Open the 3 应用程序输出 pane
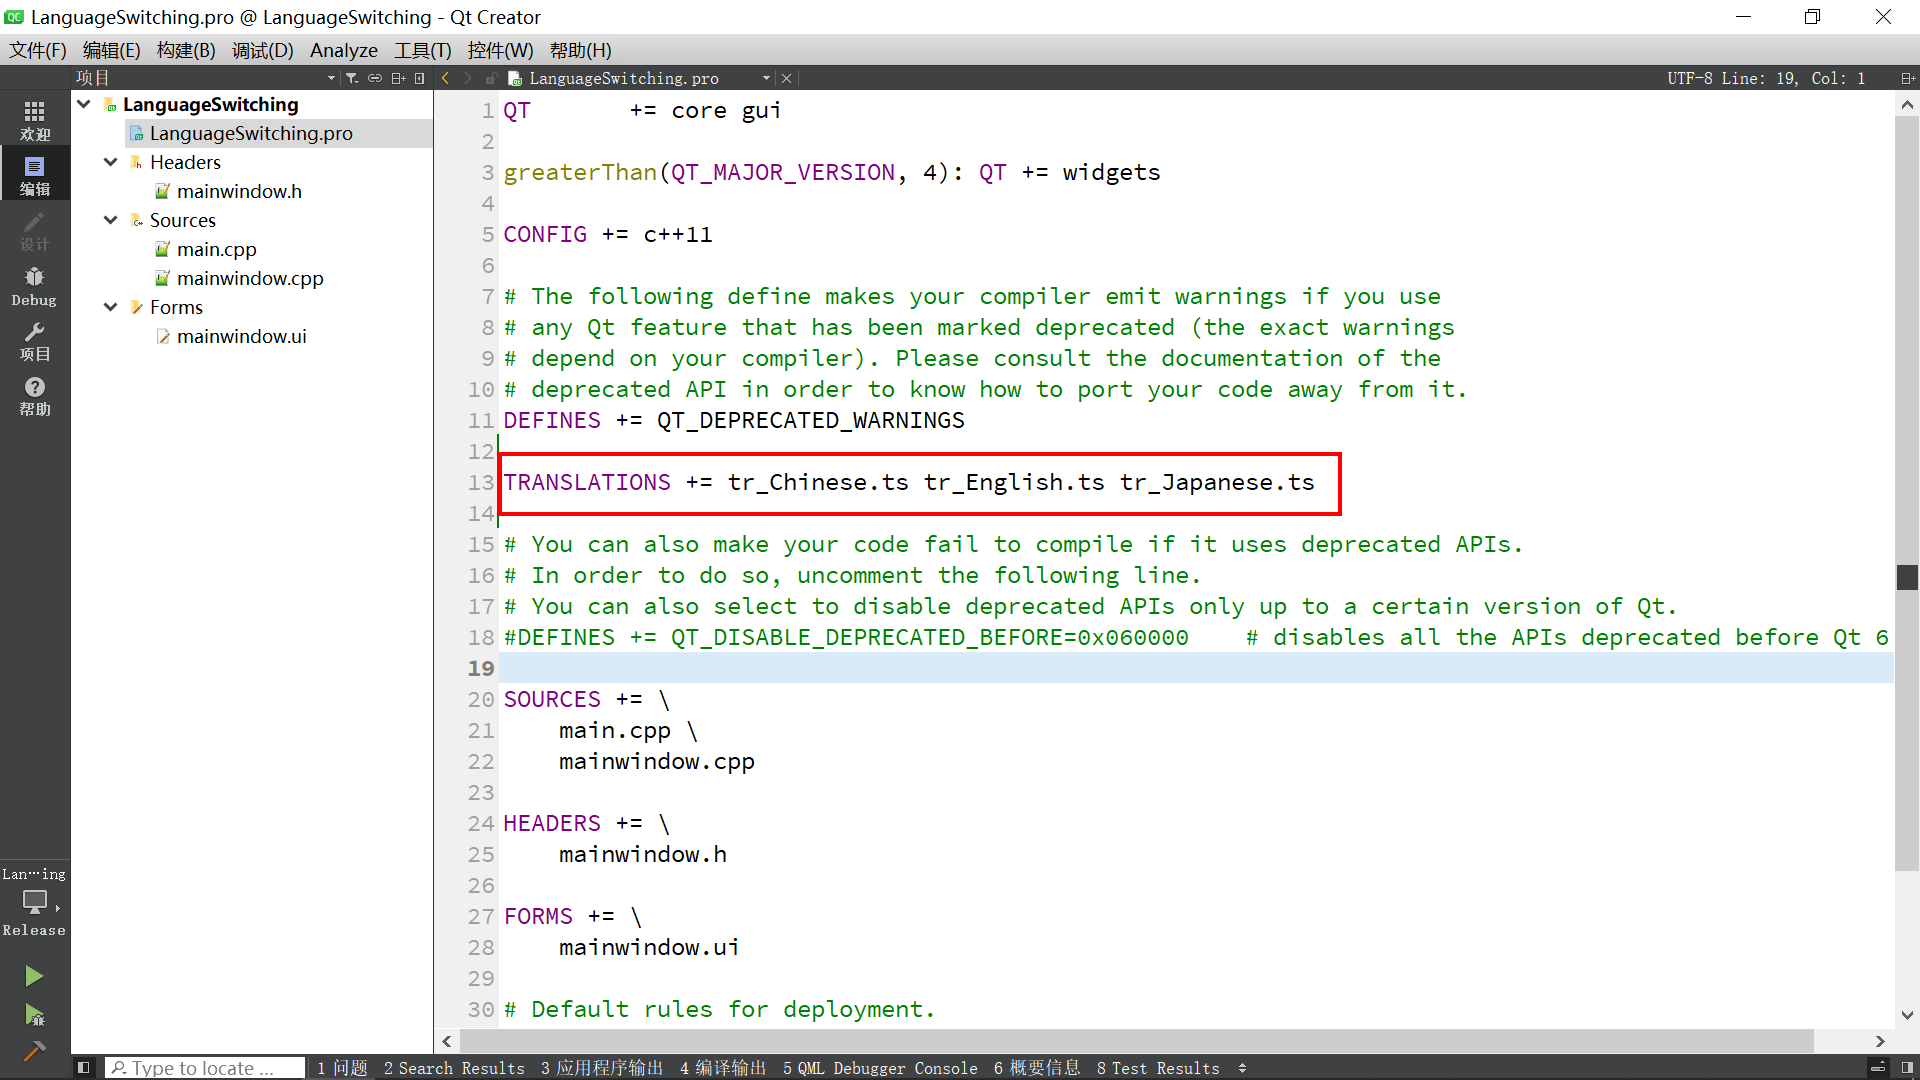The height and width of the screenshot is (1080, 1920). tap(602, 1068)
